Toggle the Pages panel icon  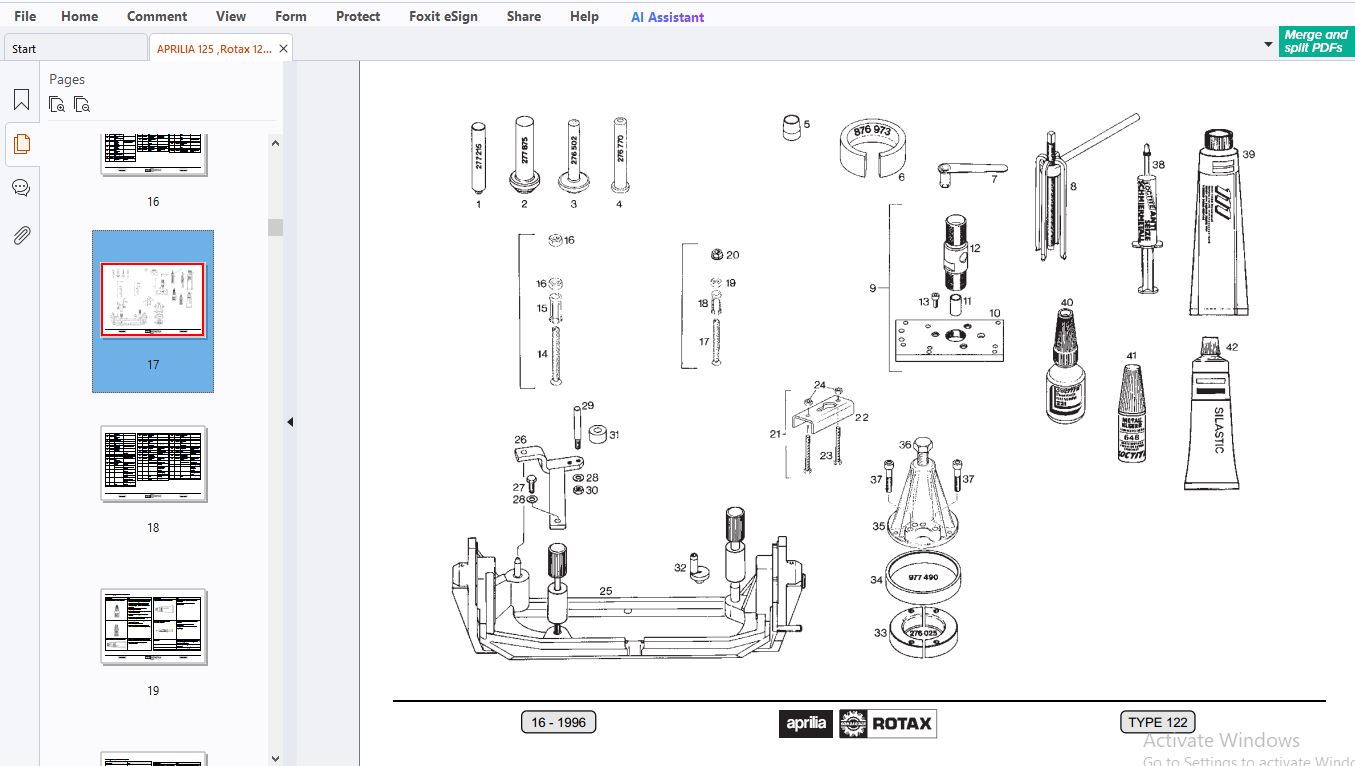point(21,144)
